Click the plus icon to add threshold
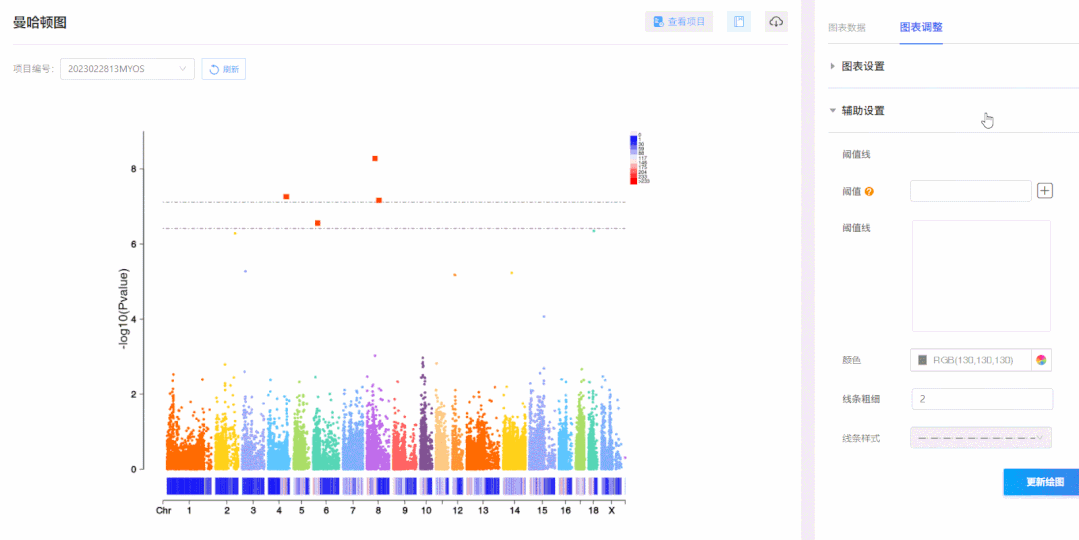The width and height of the screenshot is (1079, 540). coord(1045,190)
